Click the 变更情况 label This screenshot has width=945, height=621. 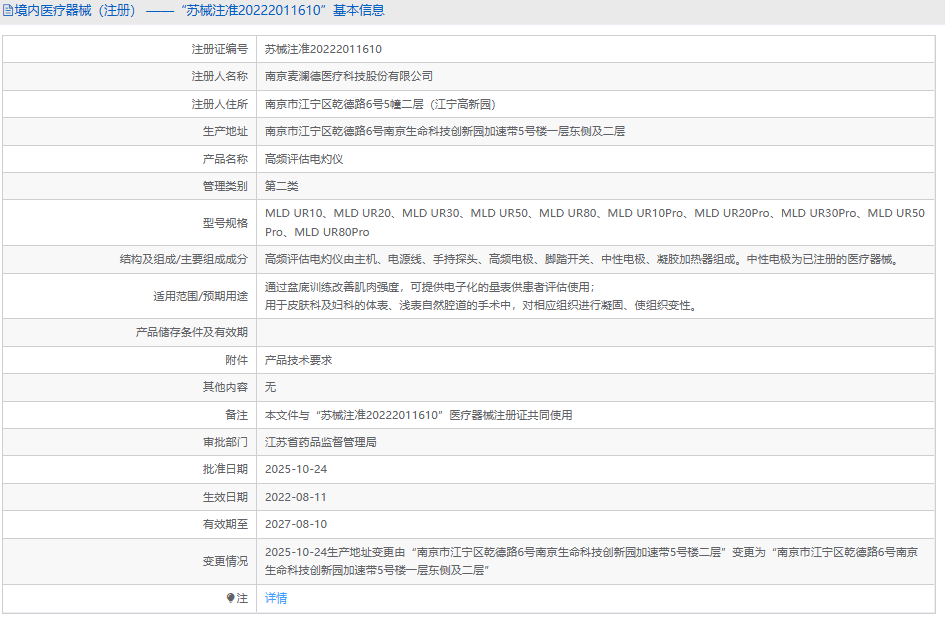pos(225,561)
